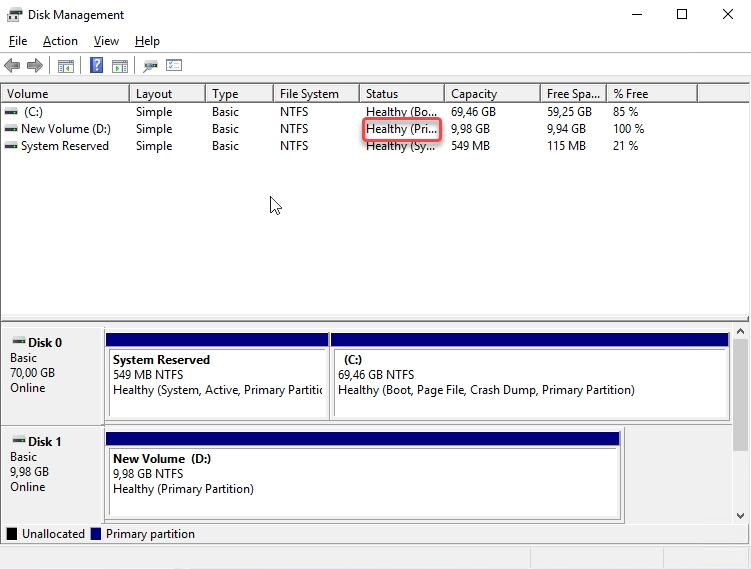Click the checklist settings toolbar icon
Image resolution: width=751 pixels, height=569 pixels.
[x=174, y=66]
